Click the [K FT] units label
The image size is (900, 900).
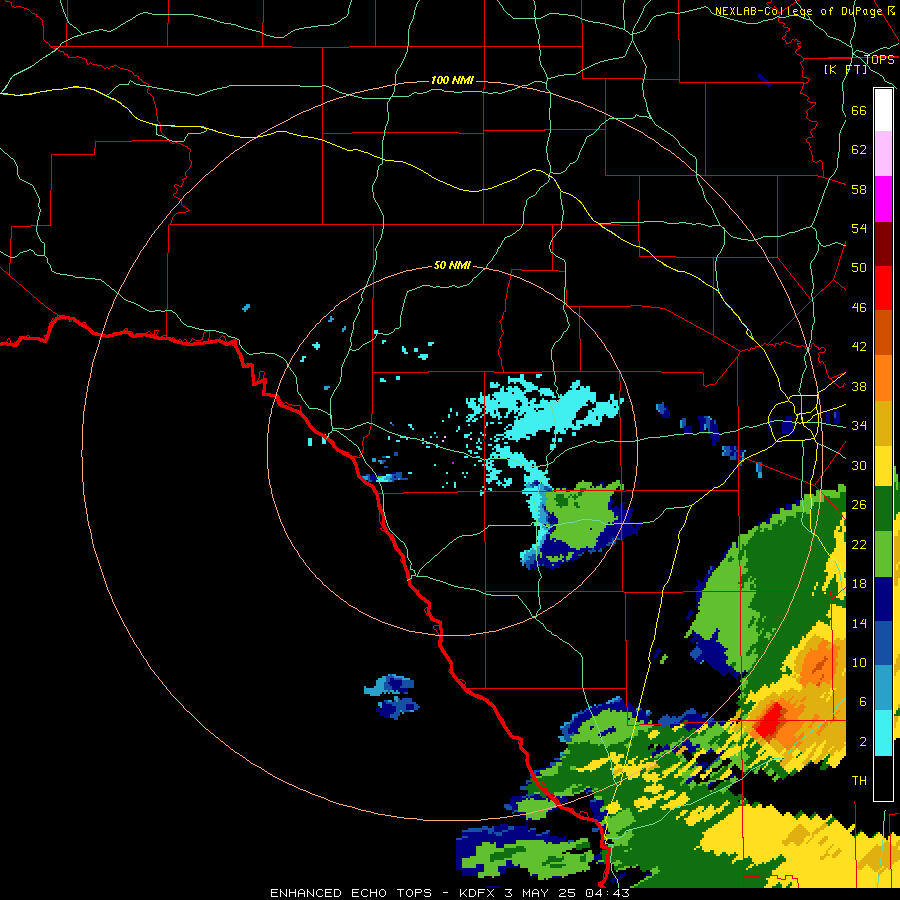click(x=845, y=70)
